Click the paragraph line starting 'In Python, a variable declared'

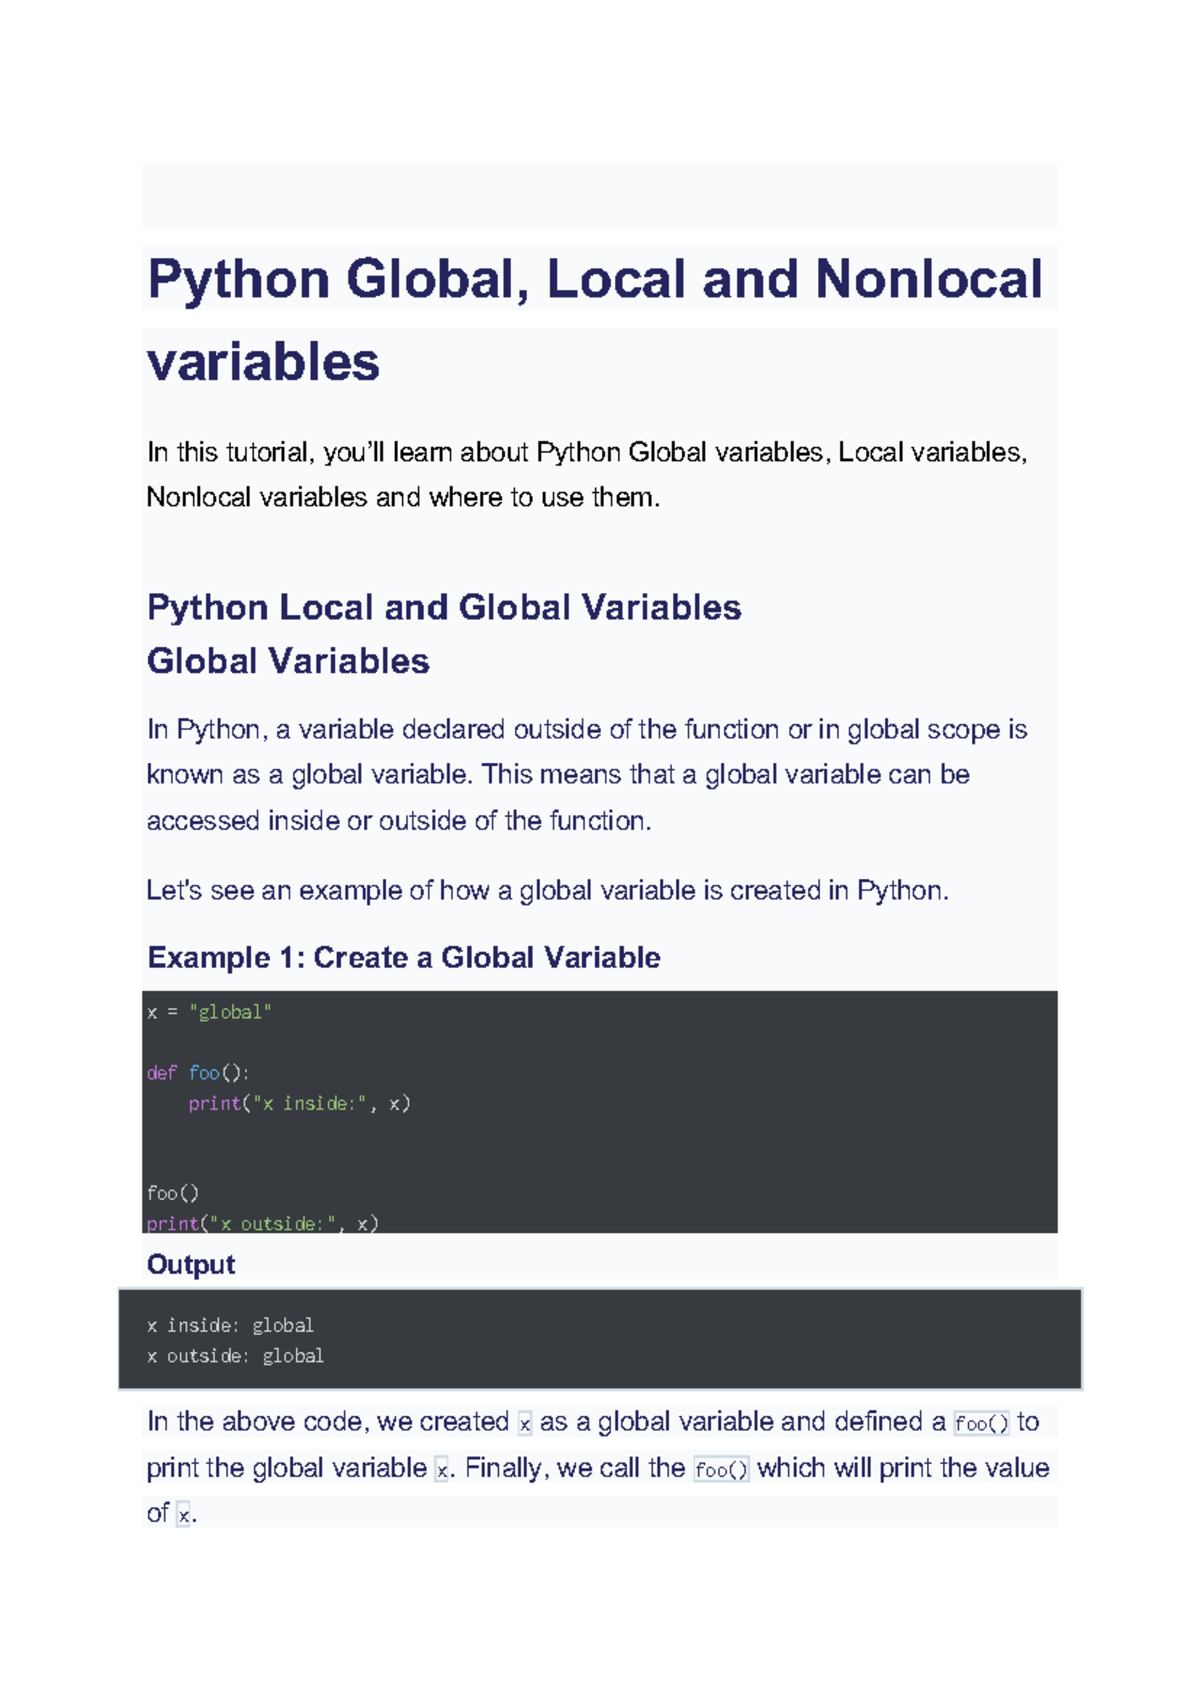point(587,730)
